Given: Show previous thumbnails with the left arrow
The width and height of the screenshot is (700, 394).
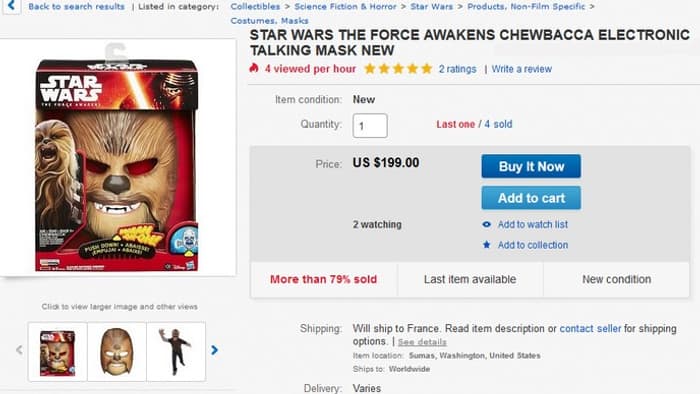Looking at the screenshot, I should tap(19, 350).
